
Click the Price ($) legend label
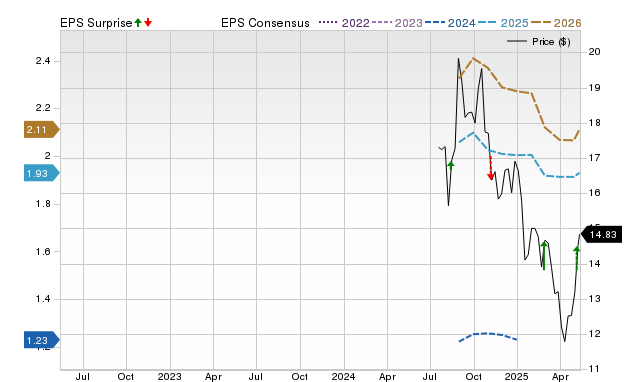[551, 42]
